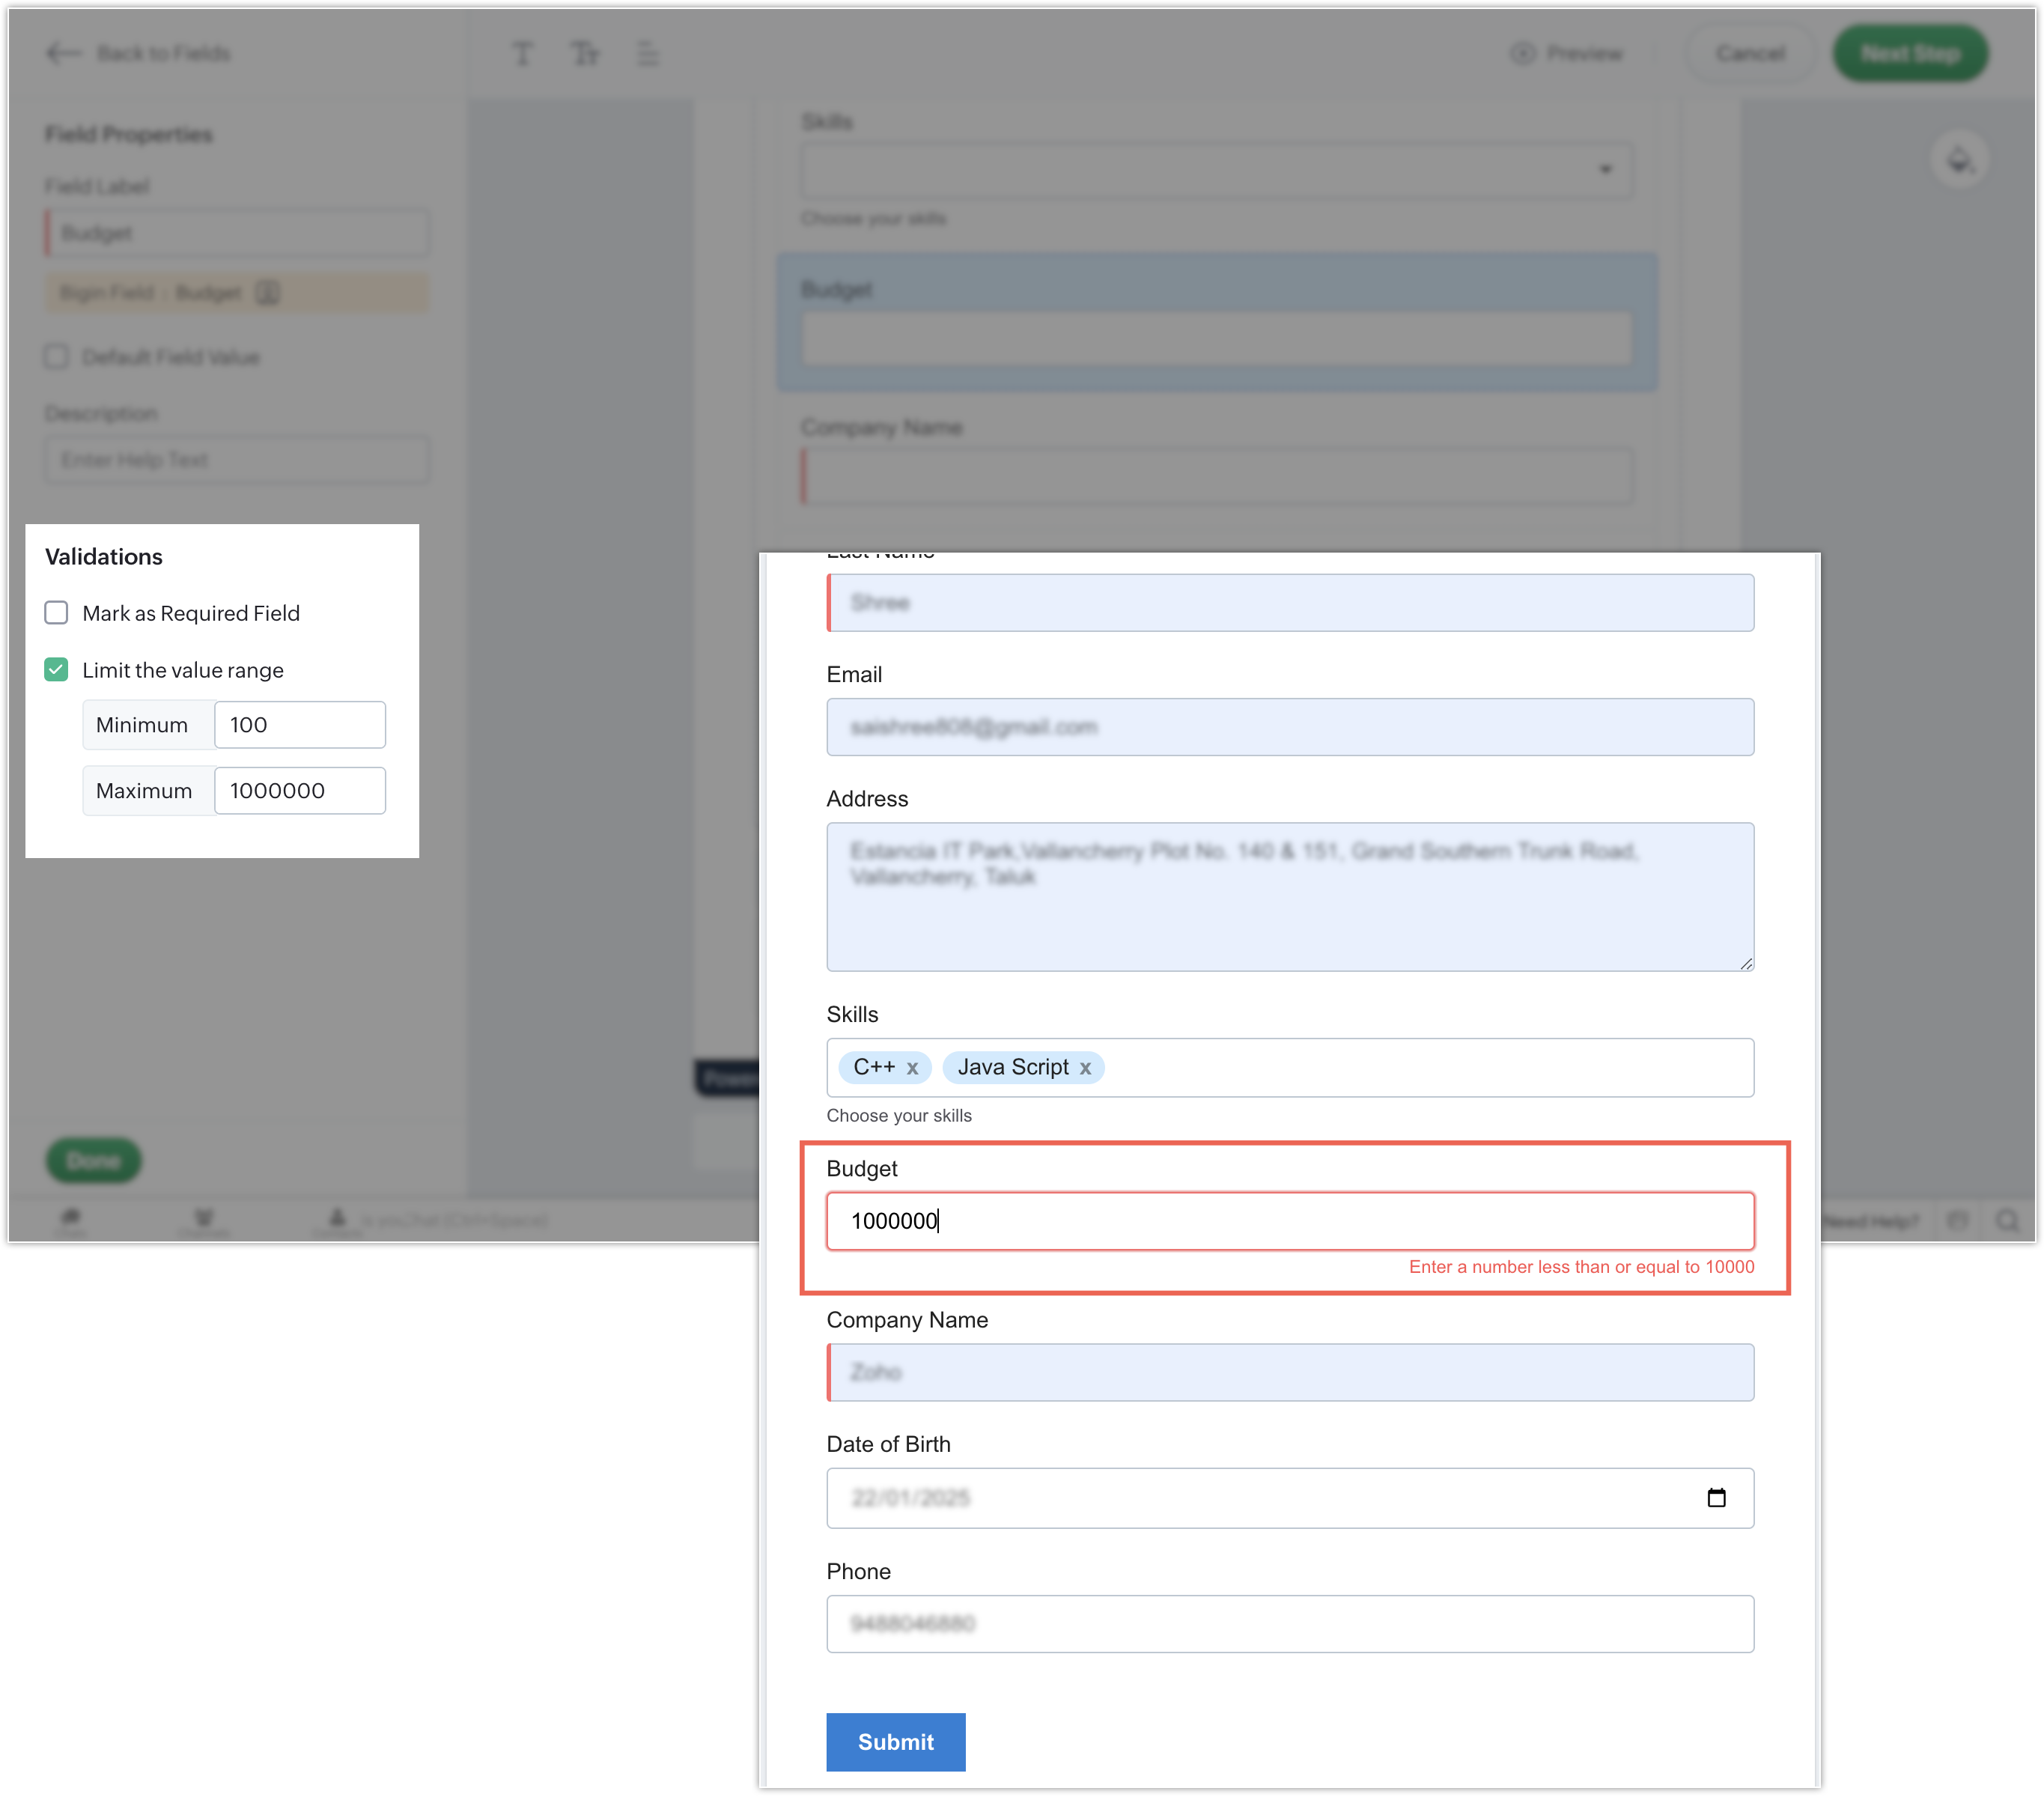2044x1809 pixels.
Task: Remove the Java Script skill tag
Action: coord(1085,1068)
